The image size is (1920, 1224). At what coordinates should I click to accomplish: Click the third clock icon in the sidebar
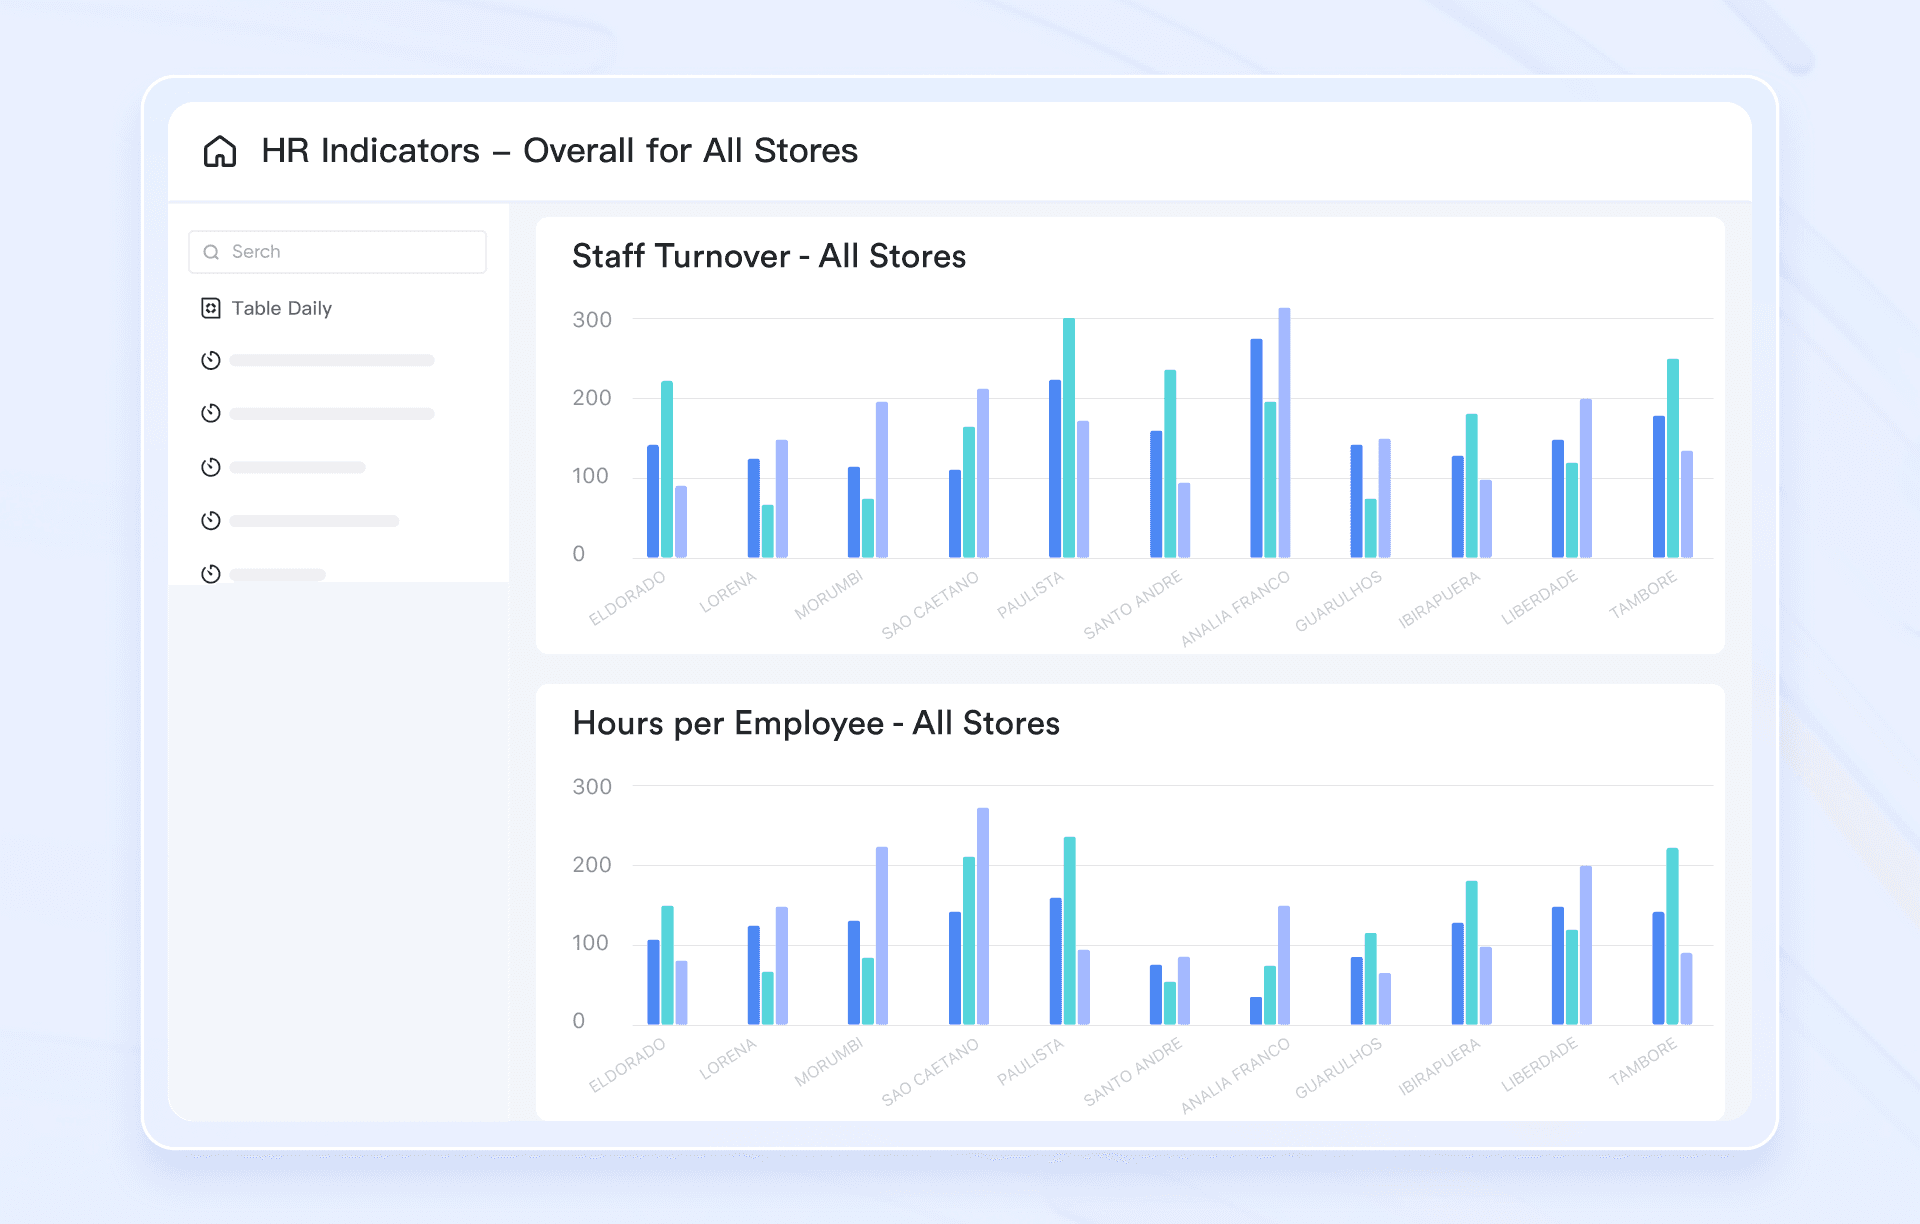(x=210, y=466)
